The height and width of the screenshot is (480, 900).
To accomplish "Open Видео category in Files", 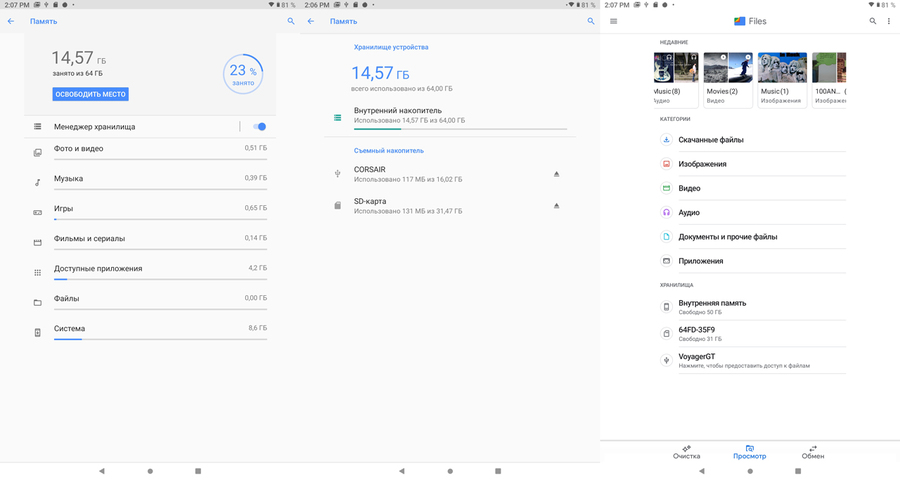I will pyautogui.click(x=752, y=188).
